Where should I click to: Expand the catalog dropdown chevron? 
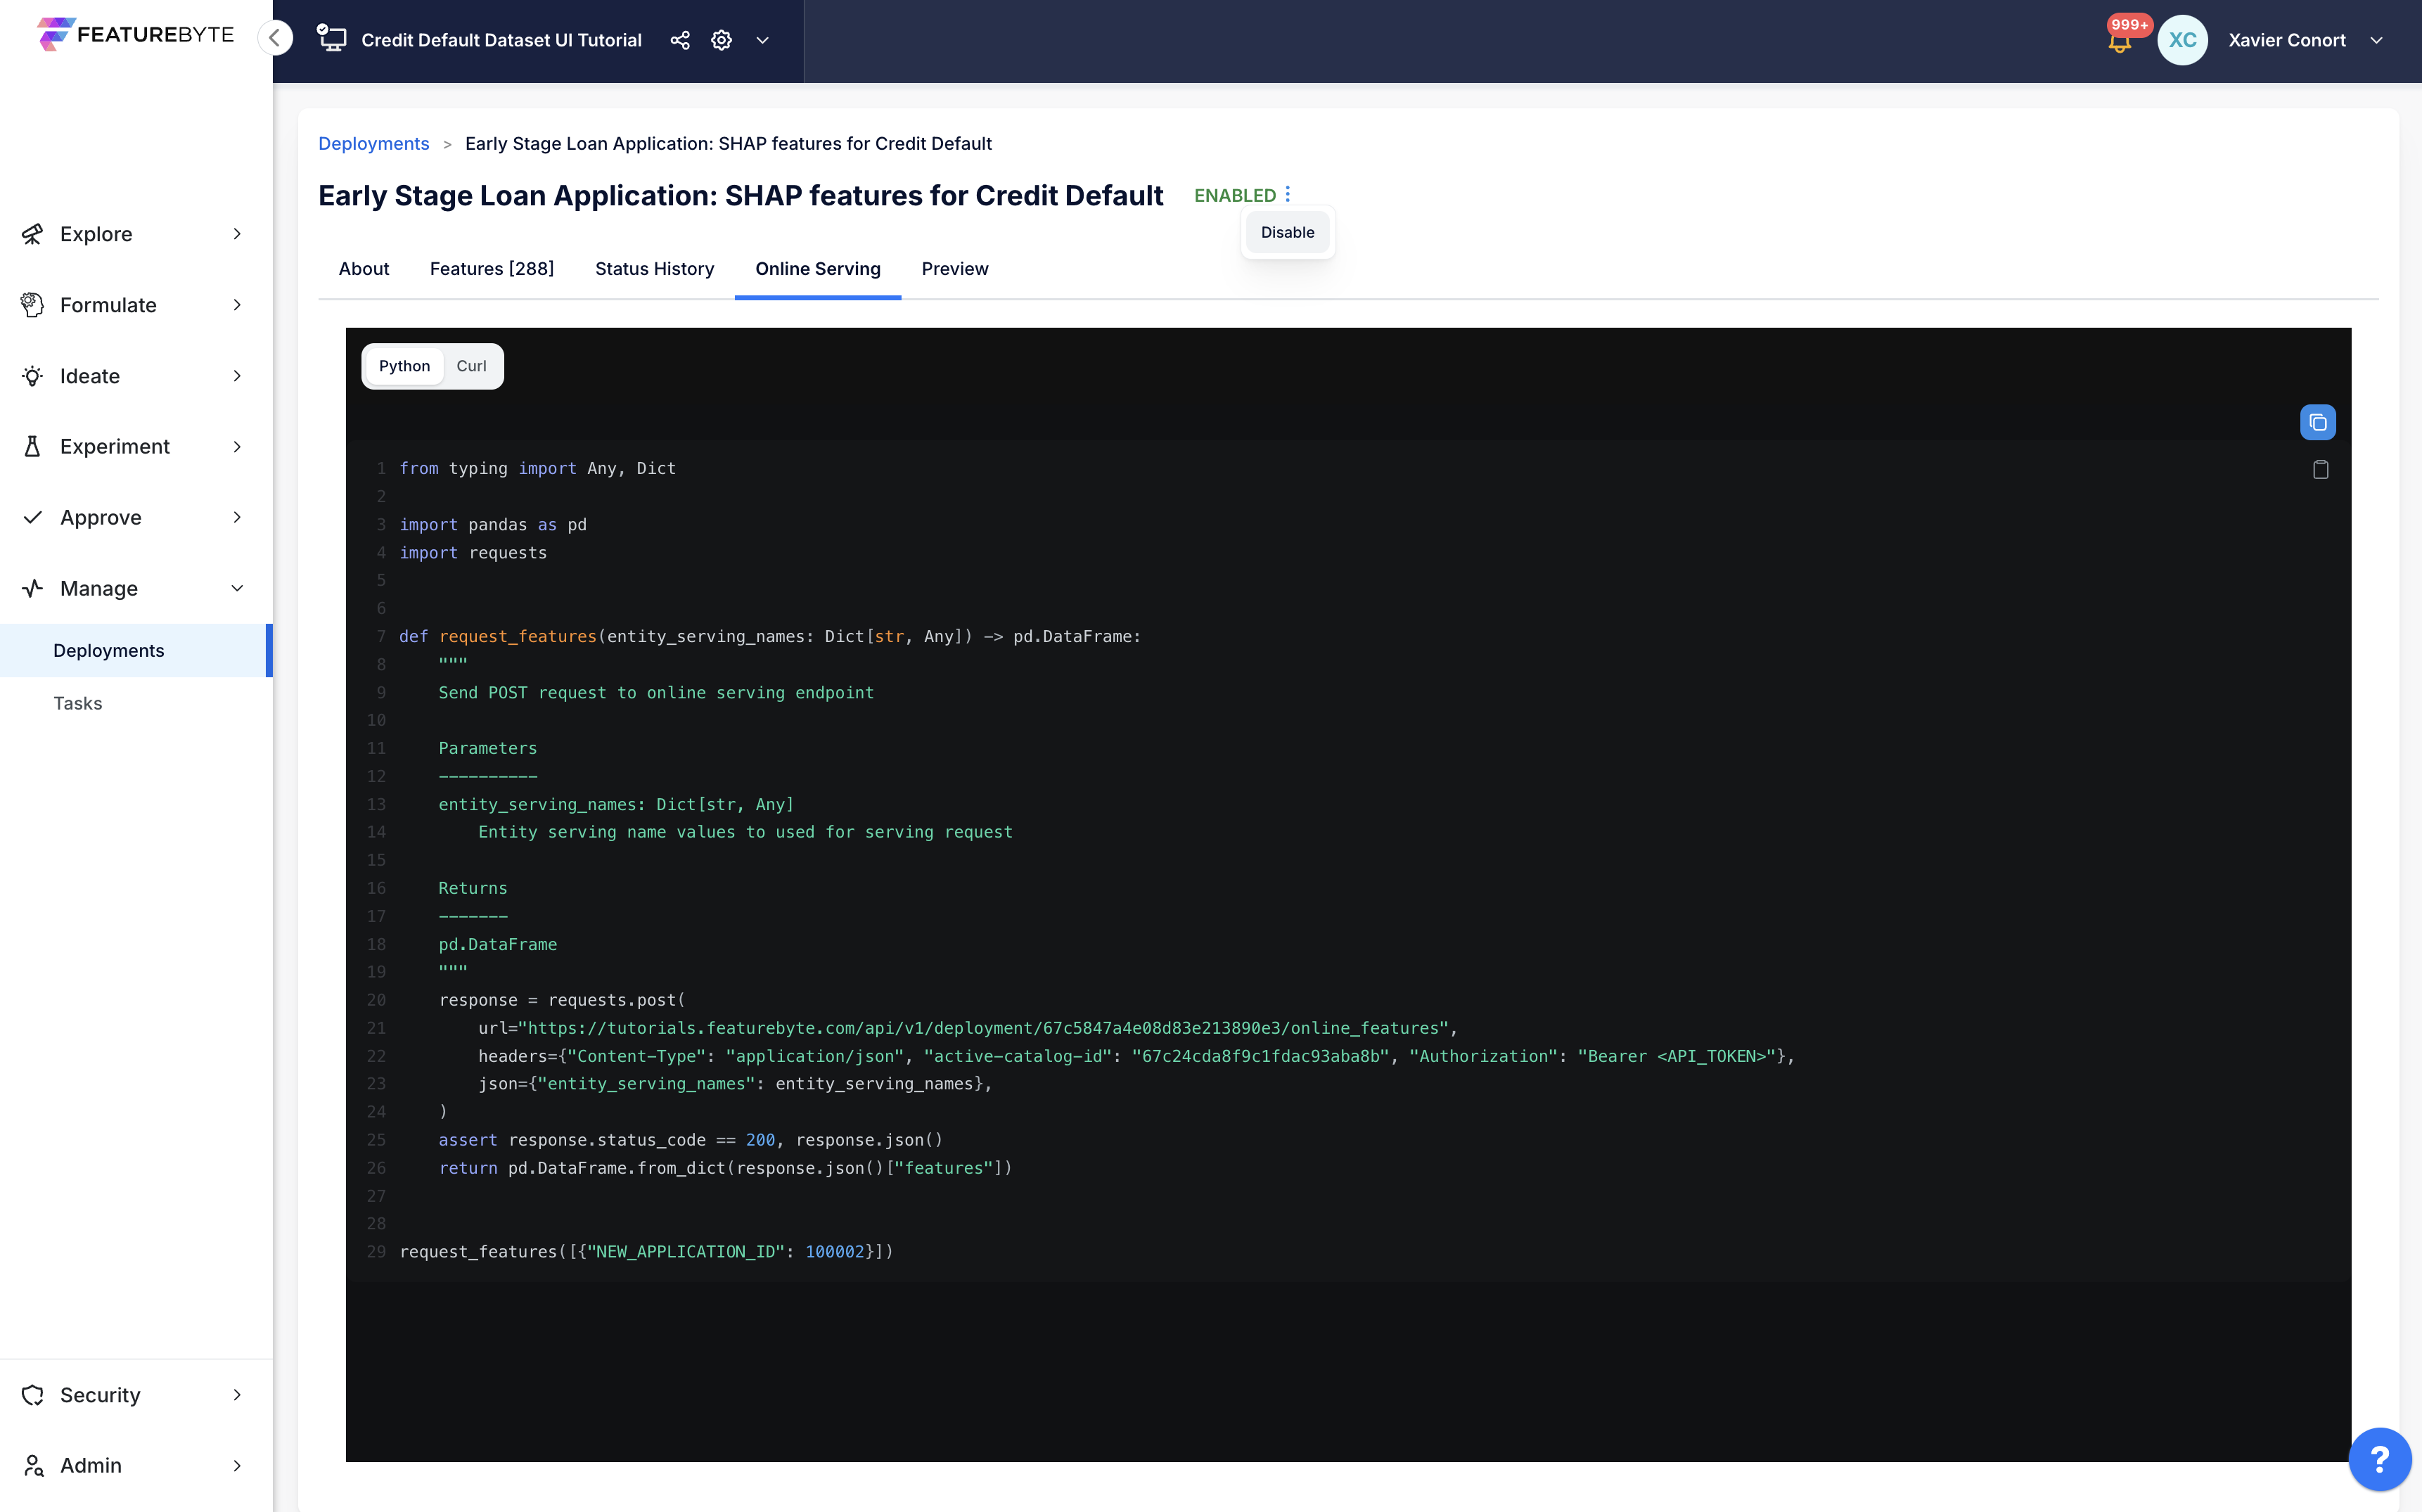763,40
